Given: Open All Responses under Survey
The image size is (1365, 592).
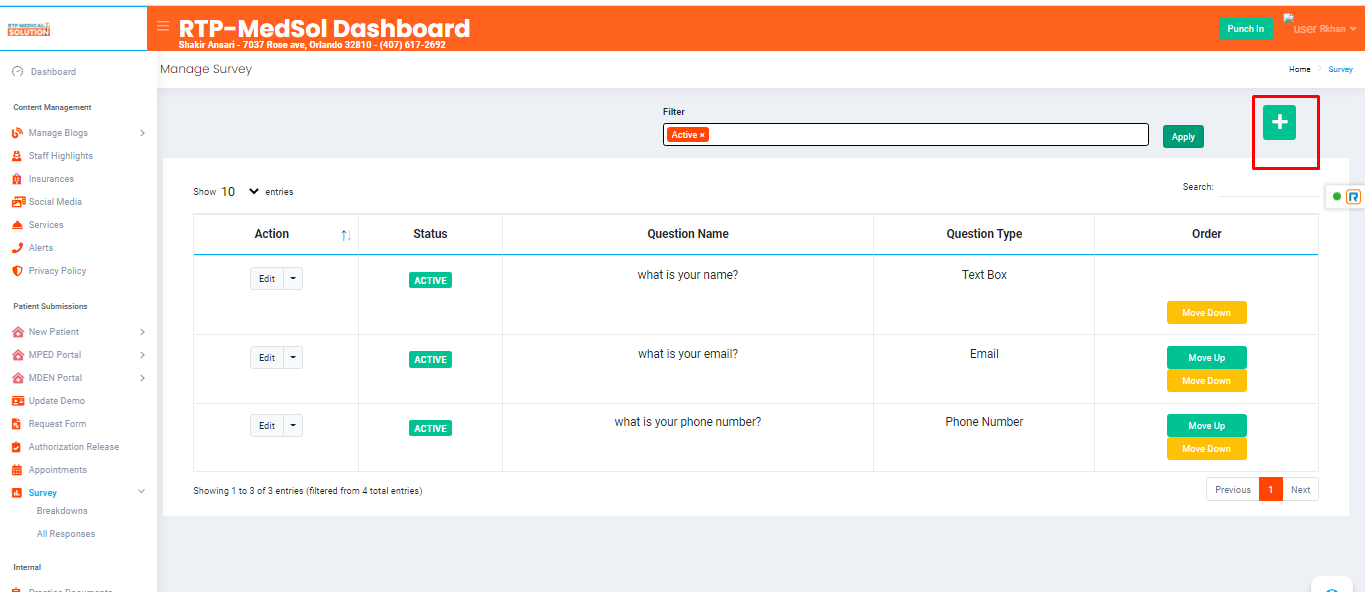Looking at the screenshot, I should point(66,534).
